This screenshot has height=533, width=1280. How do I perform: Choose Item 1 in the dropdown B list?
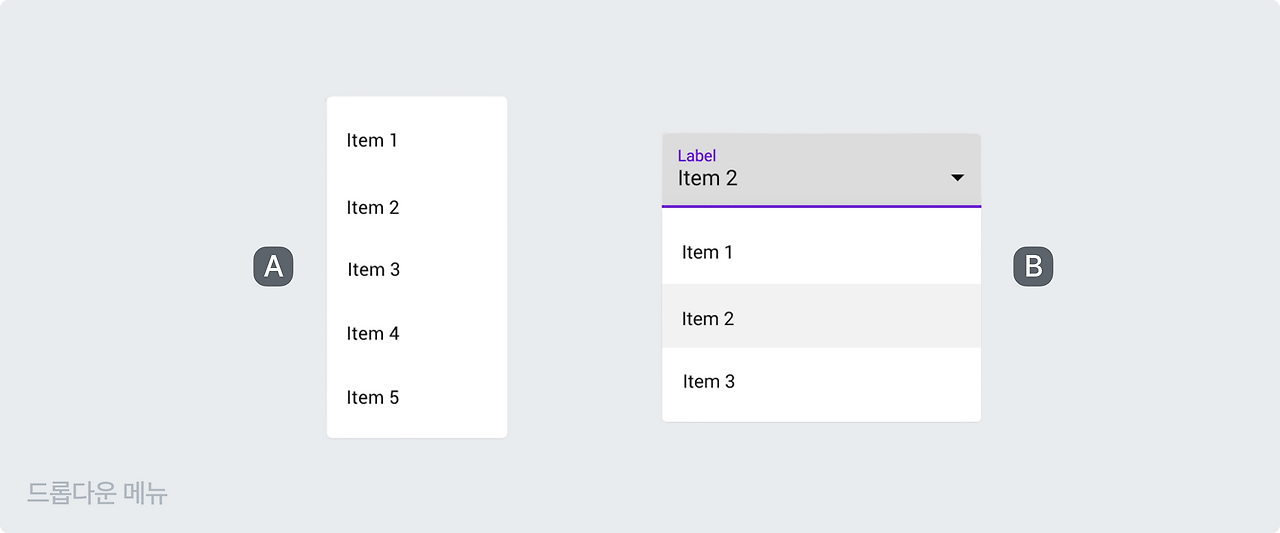point(708,253)
